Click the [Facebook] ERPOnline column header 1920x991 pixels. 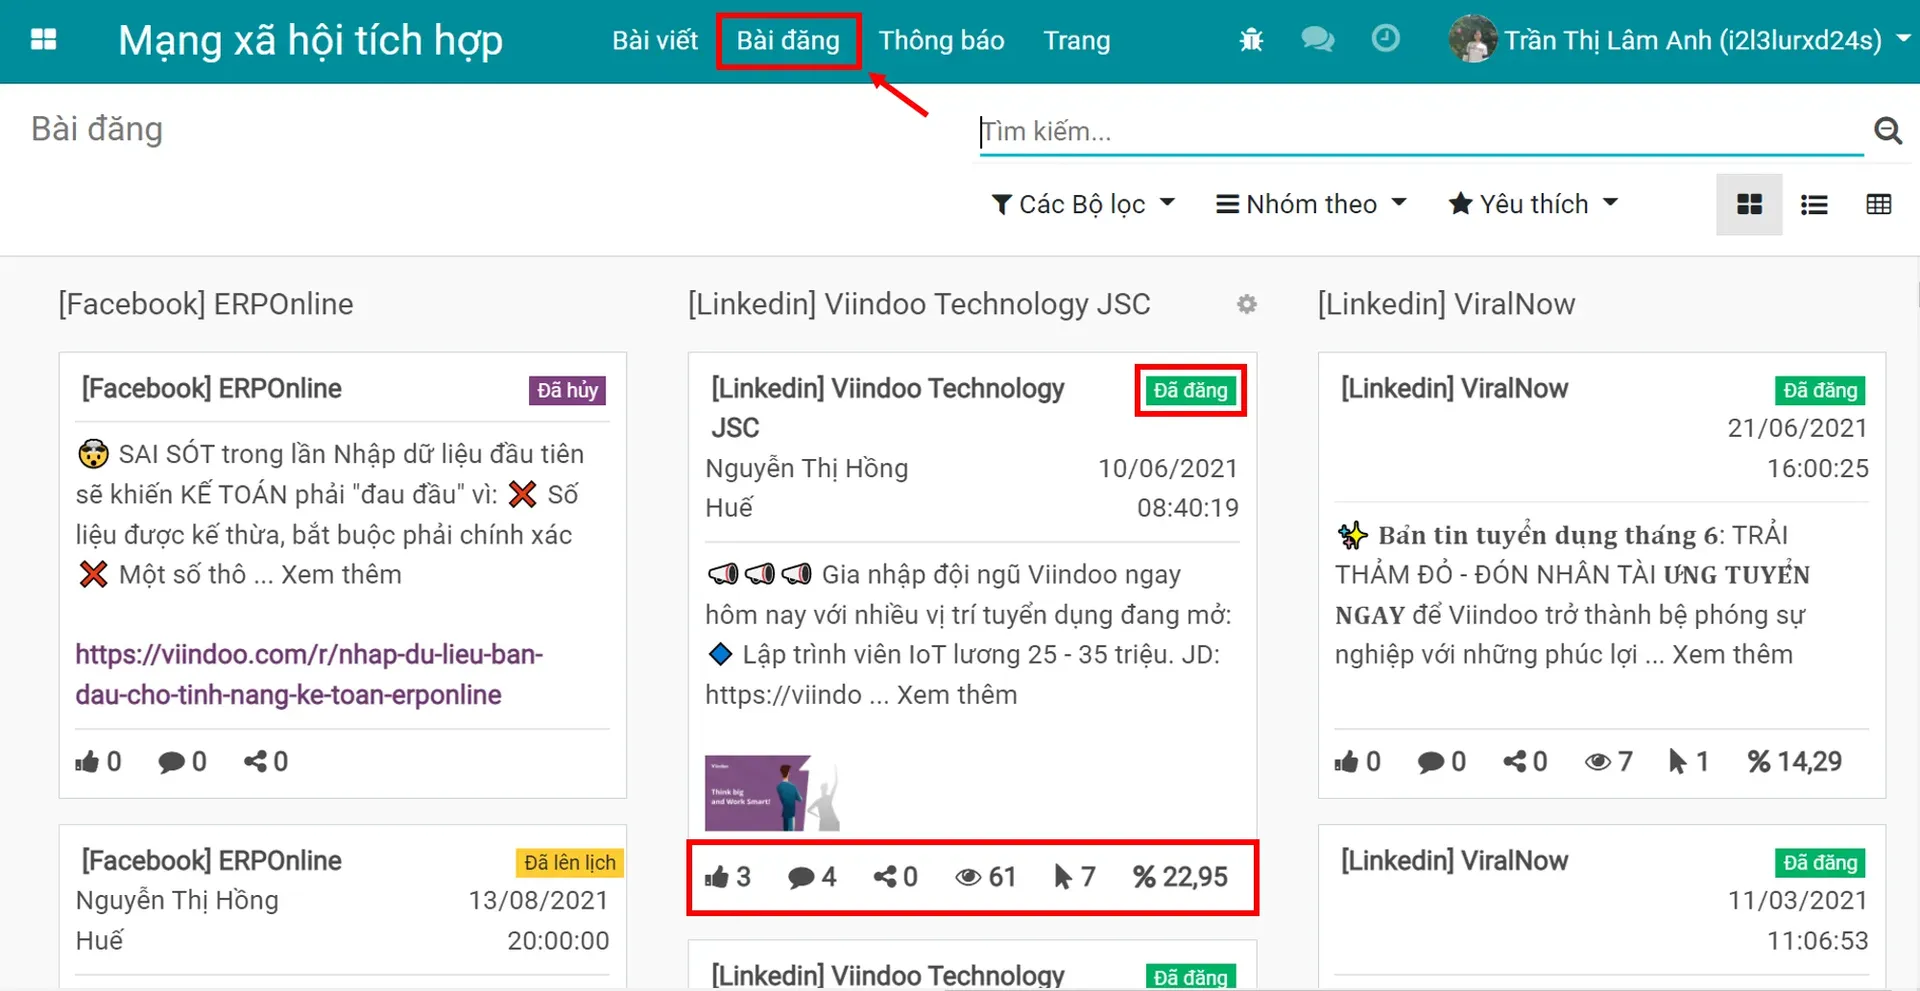tap(206, 304)
